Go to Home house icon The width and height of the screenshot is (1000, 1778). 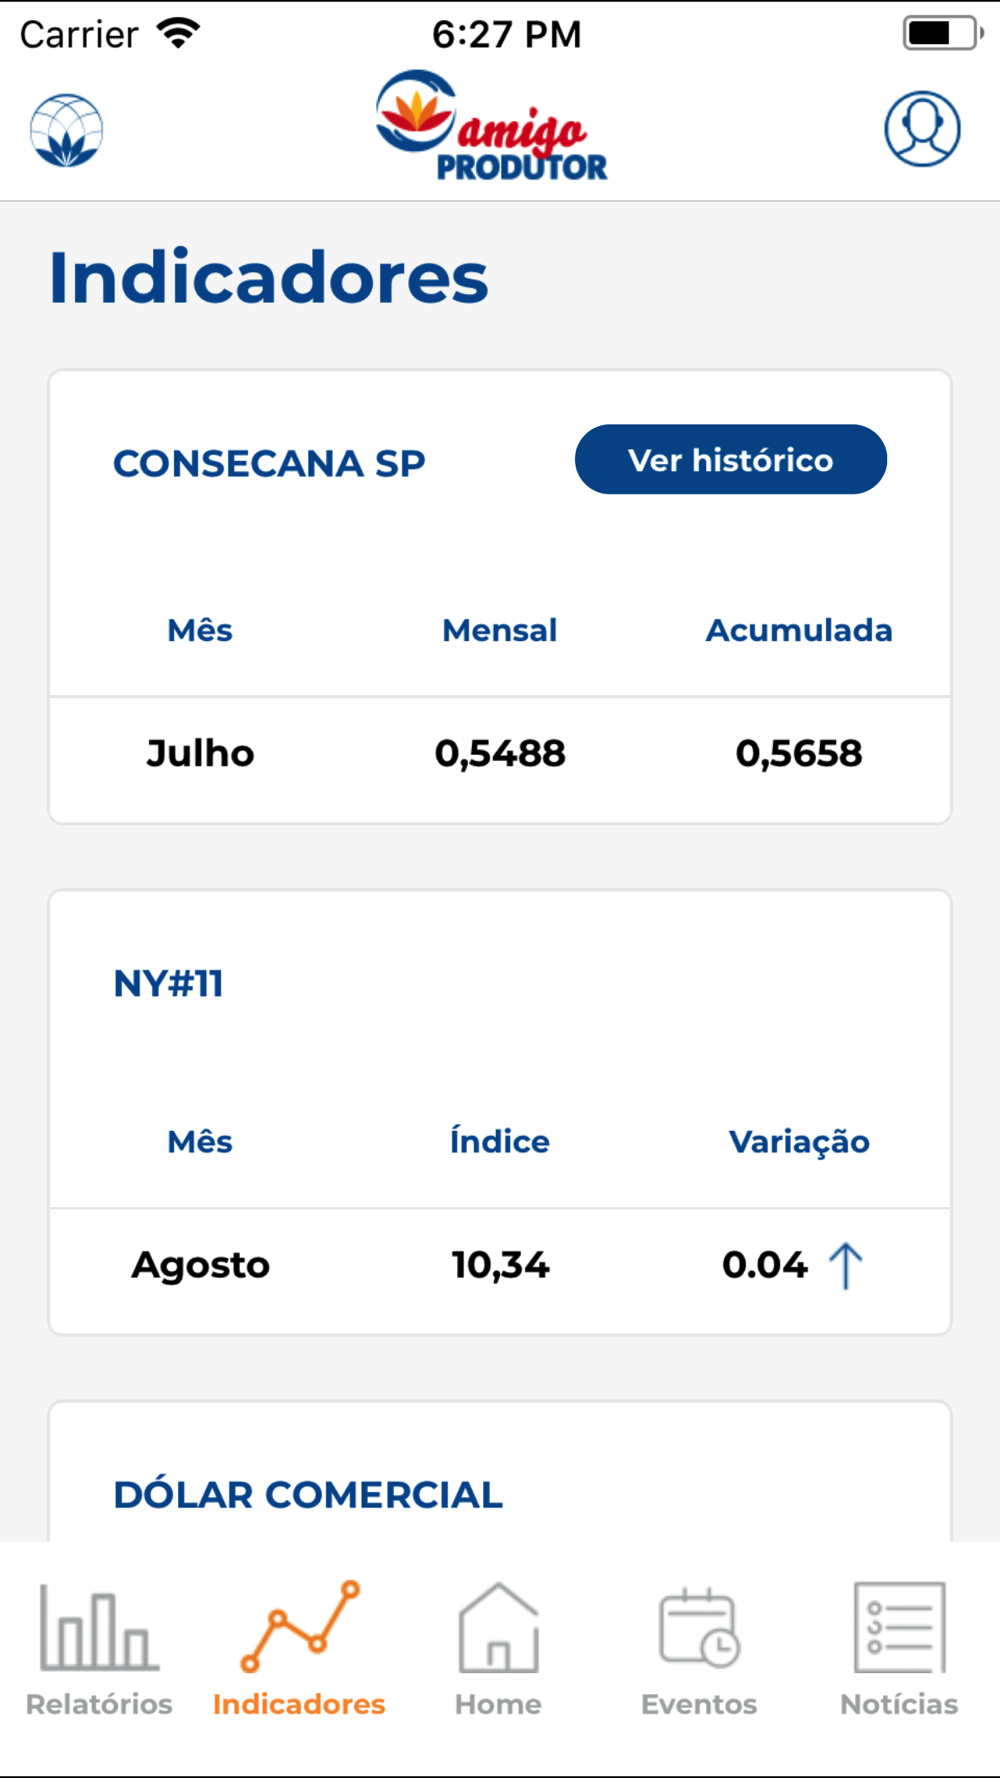pyautogui.click(x=498, y=1627)
